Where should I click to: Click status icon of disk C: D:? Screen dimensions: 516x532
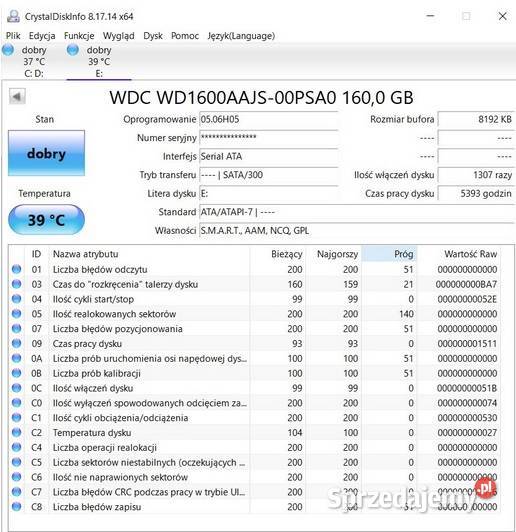[x=8, y=50]
